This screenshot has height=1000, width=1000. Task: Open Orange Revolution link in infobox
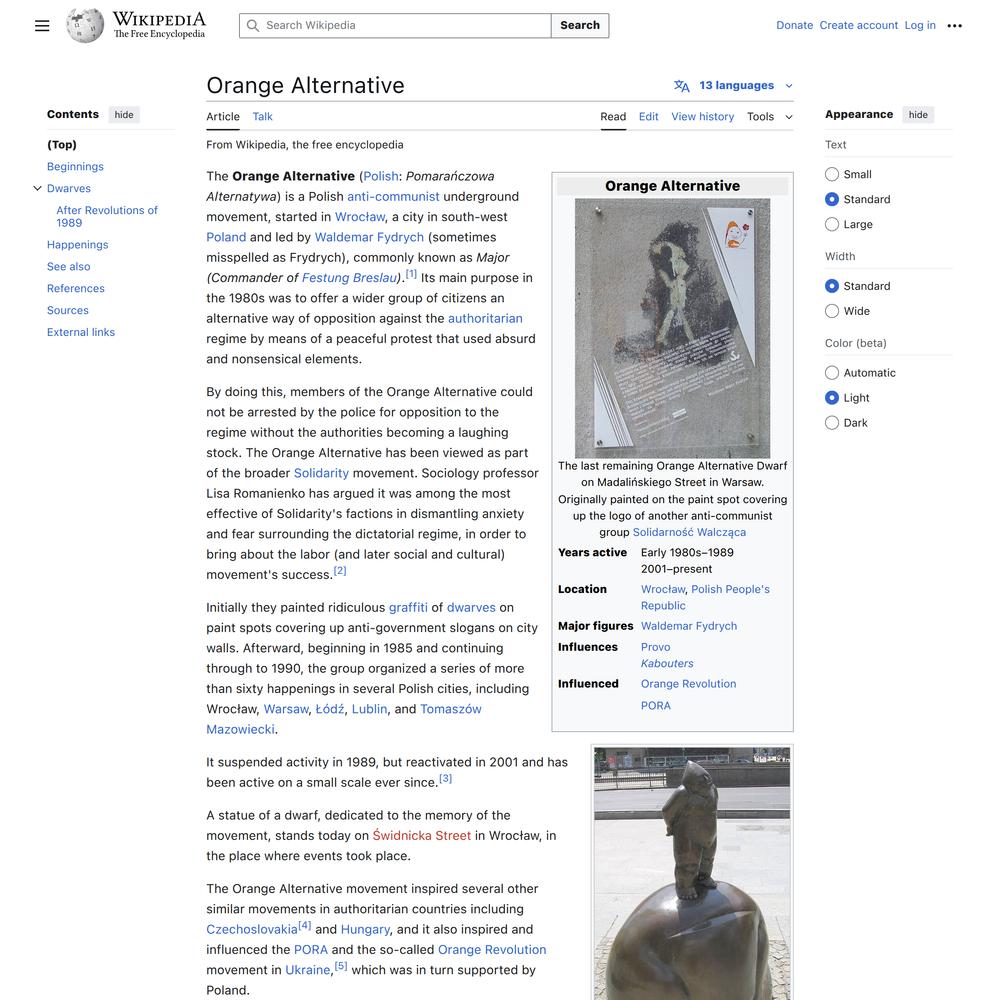[689, 684]
